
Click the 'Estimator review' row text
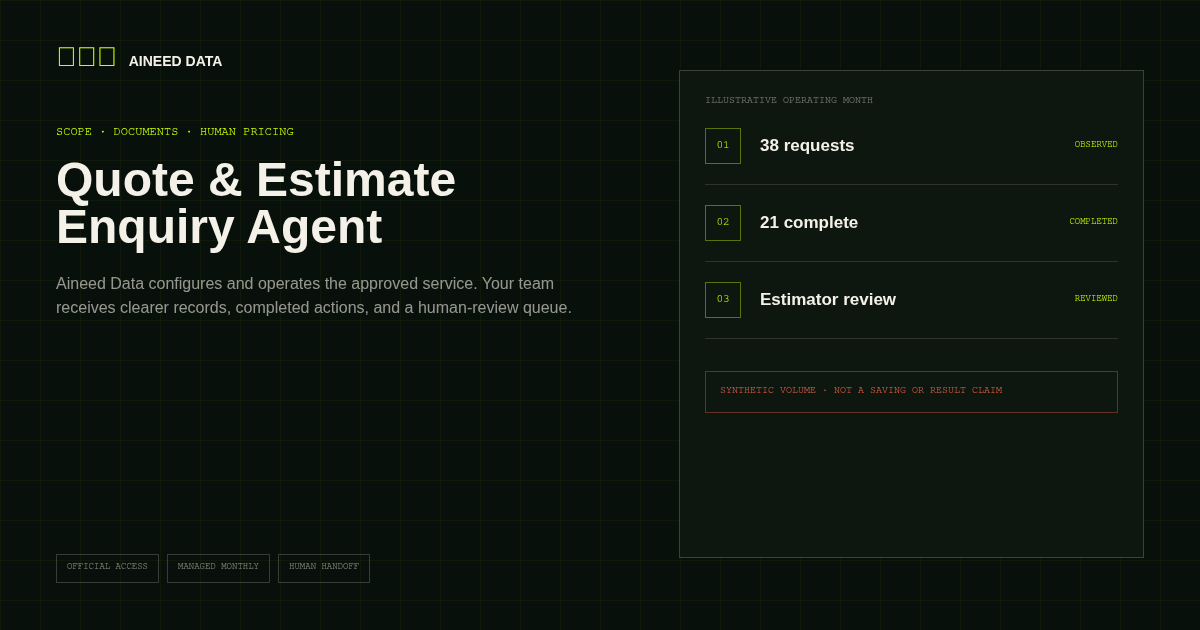coord(828,300)
